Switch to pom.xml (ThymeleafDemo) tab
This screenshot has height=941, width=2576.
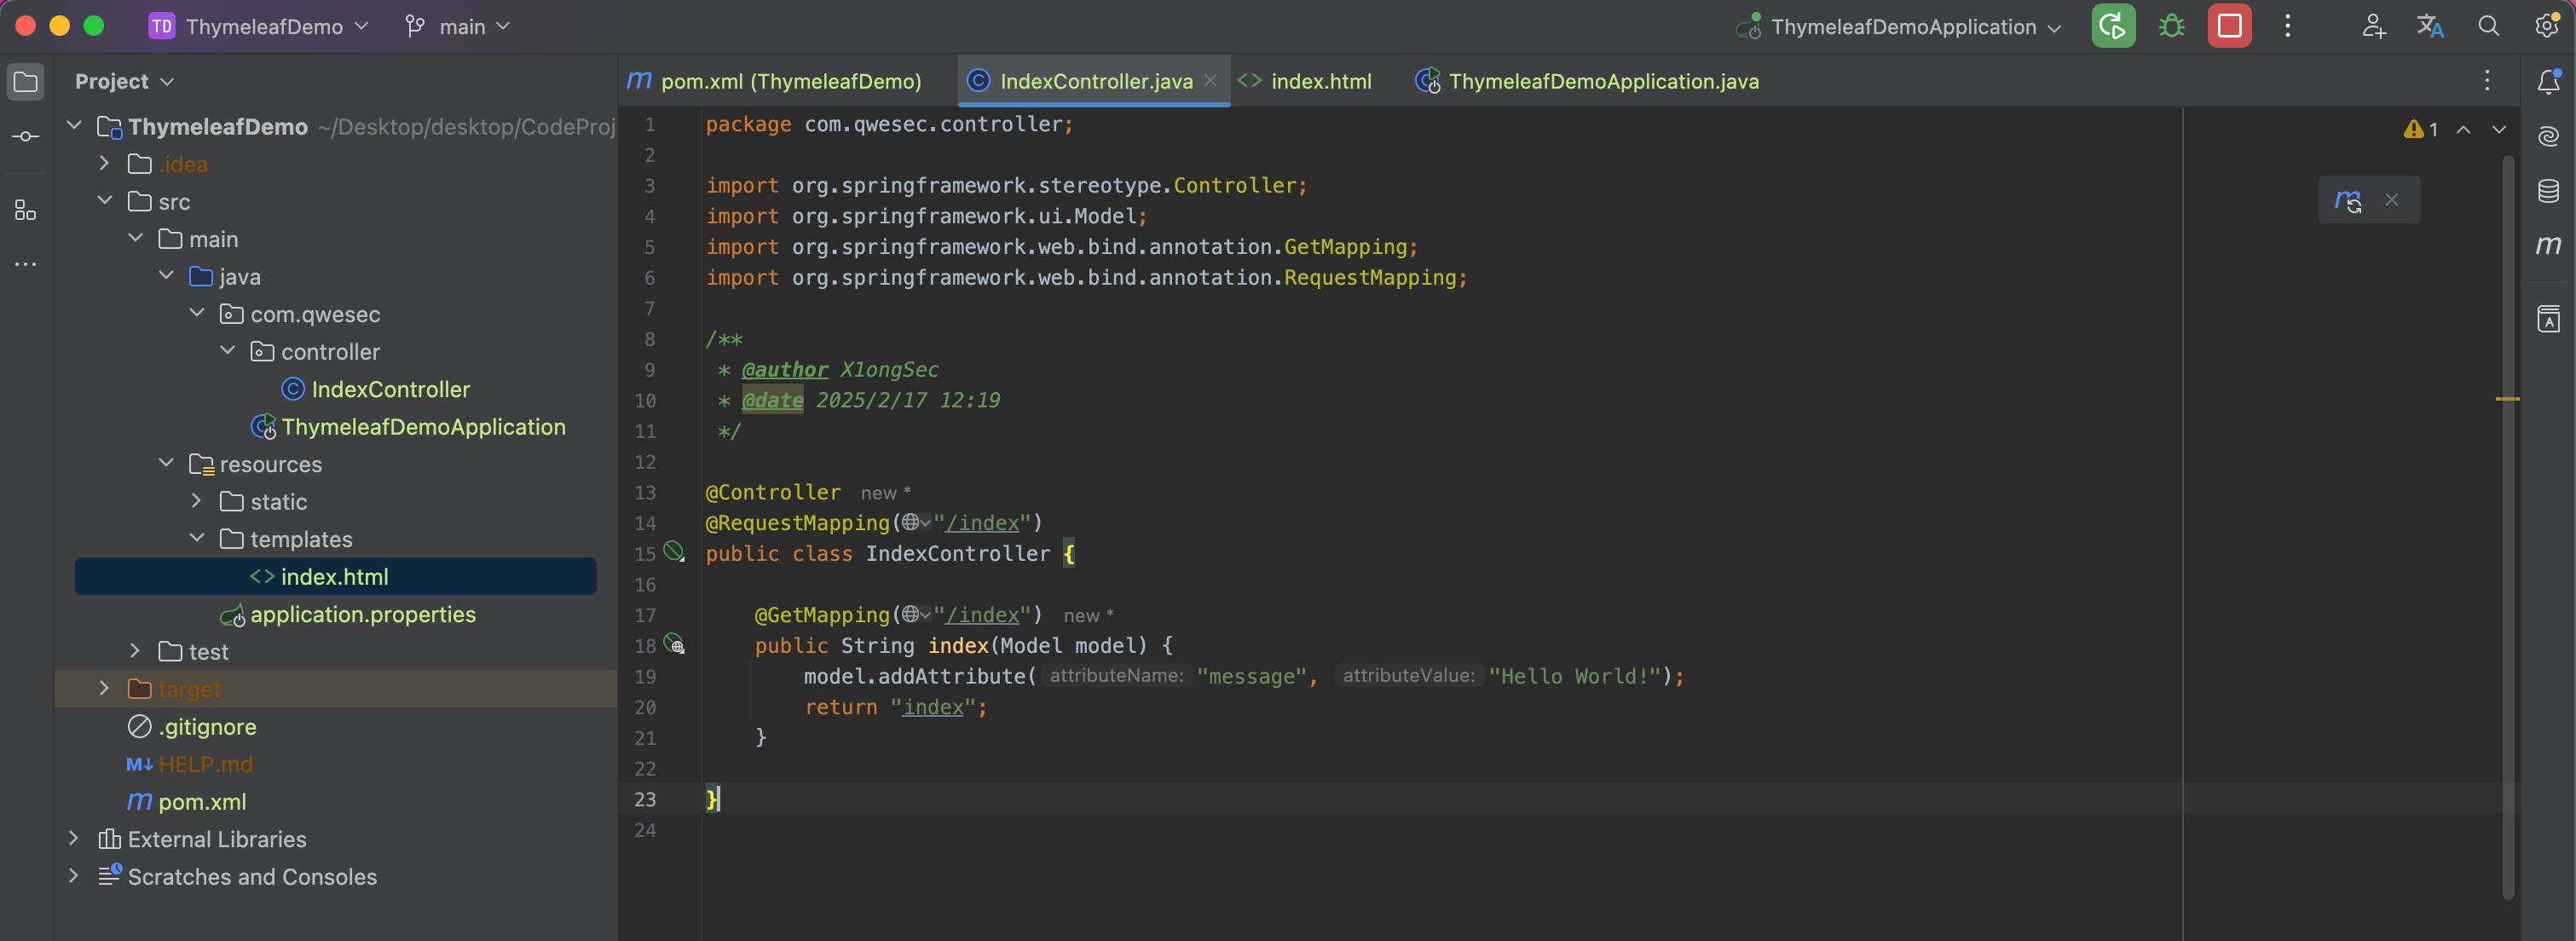pos(775,82)
